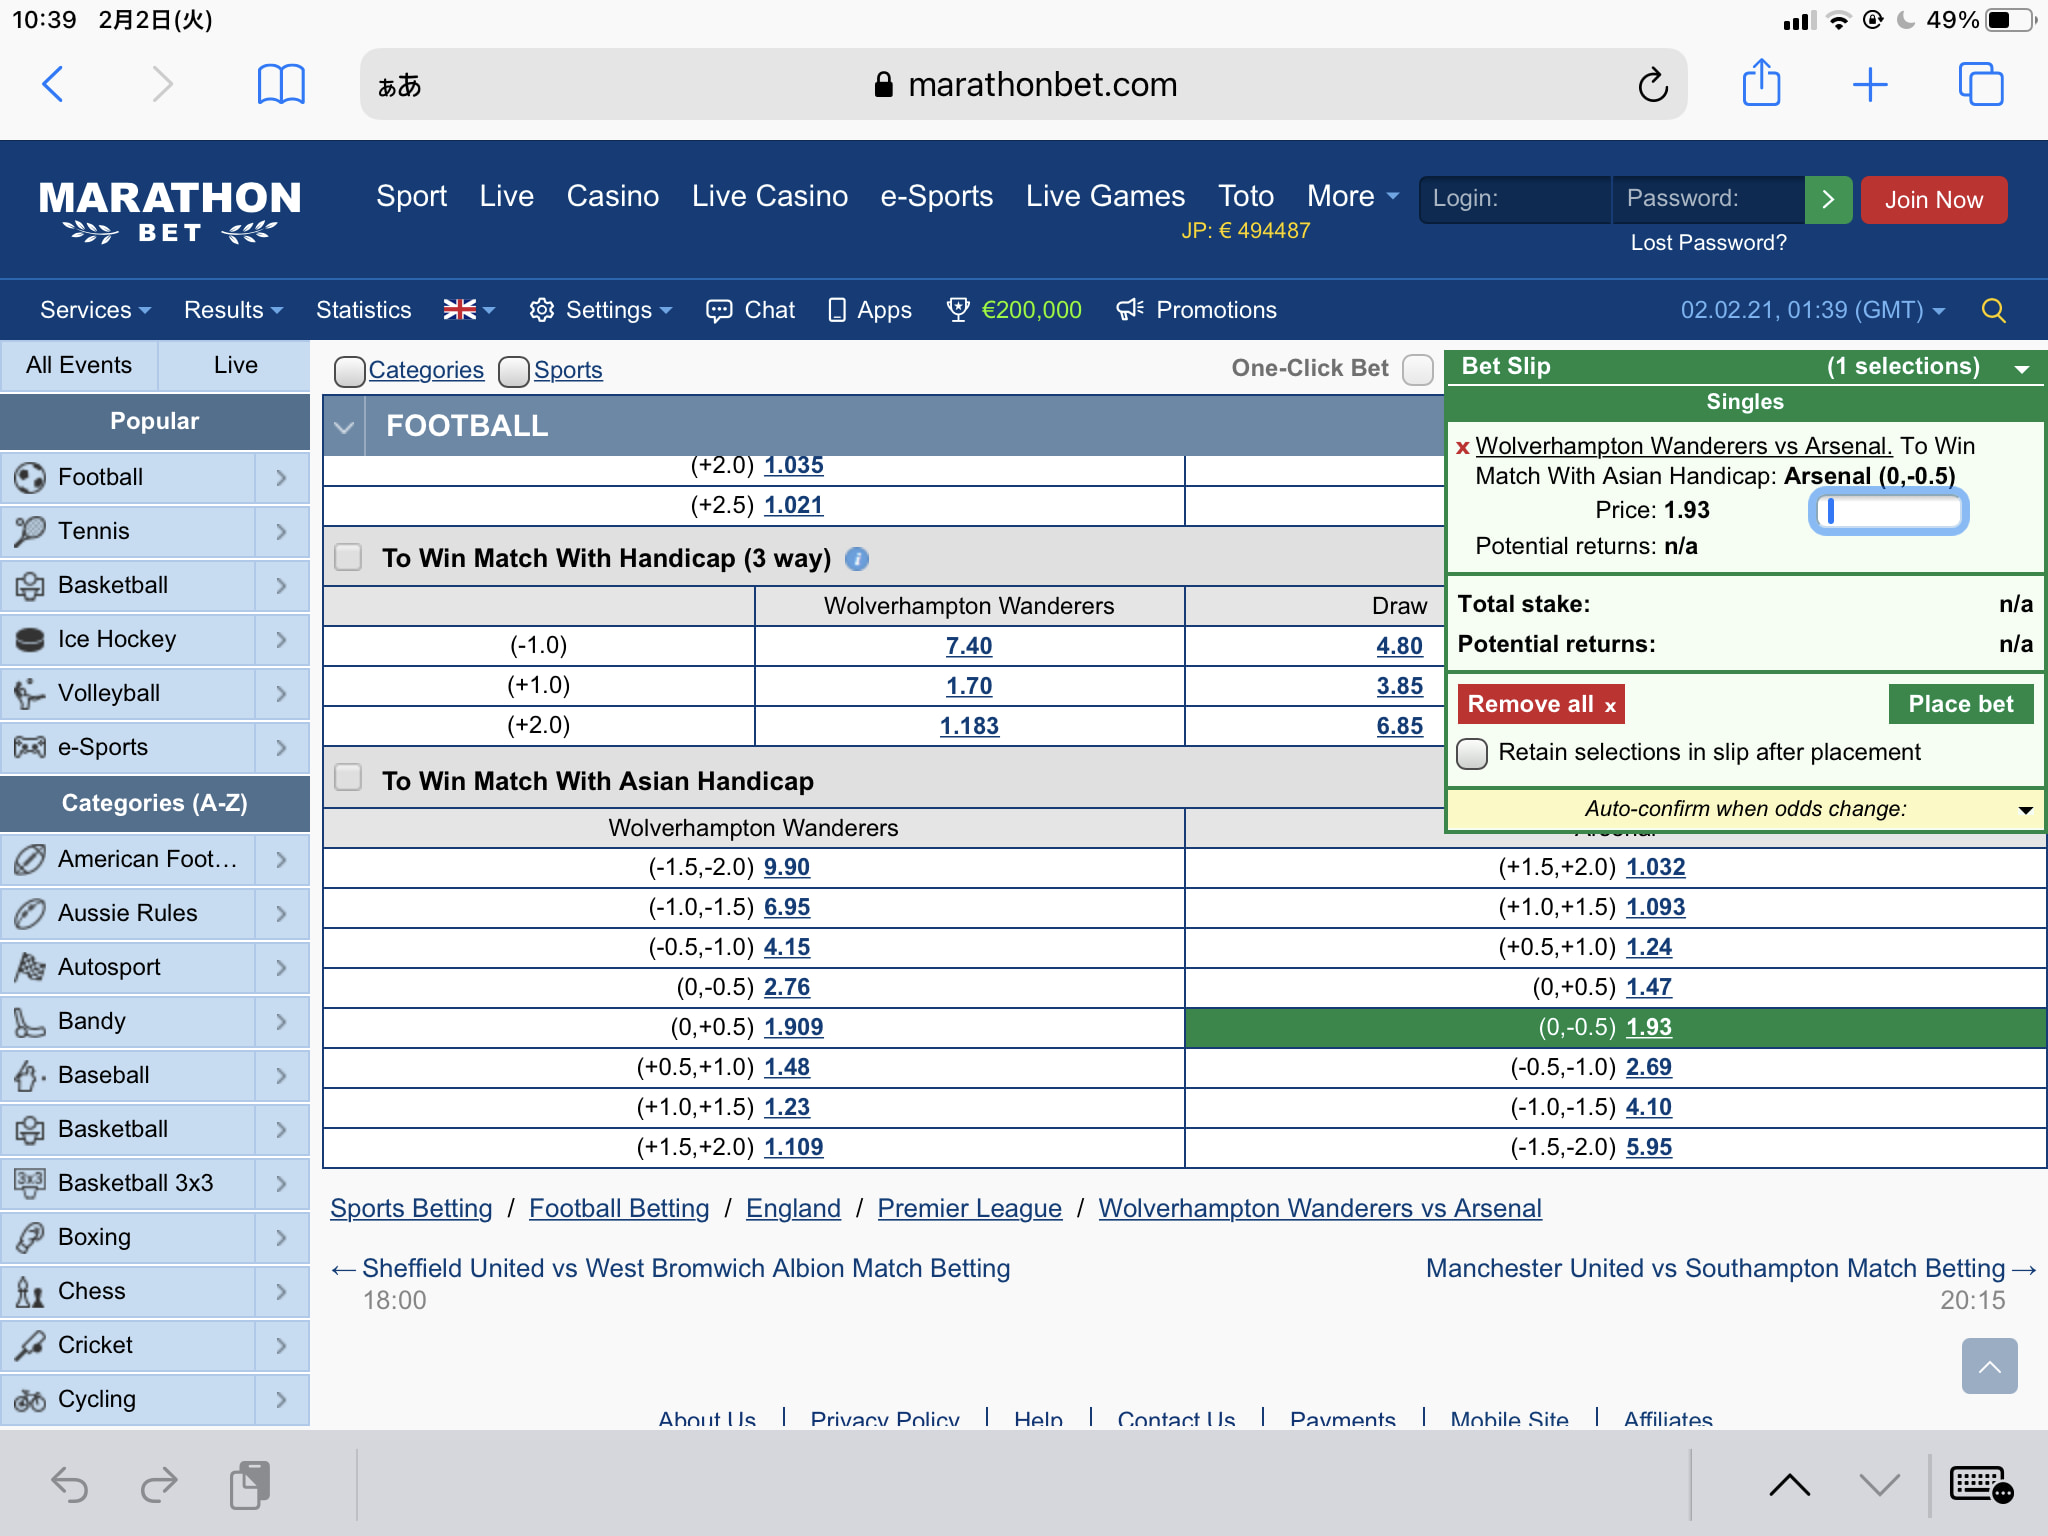Open the Lost Password? link

coord(1708,243)
